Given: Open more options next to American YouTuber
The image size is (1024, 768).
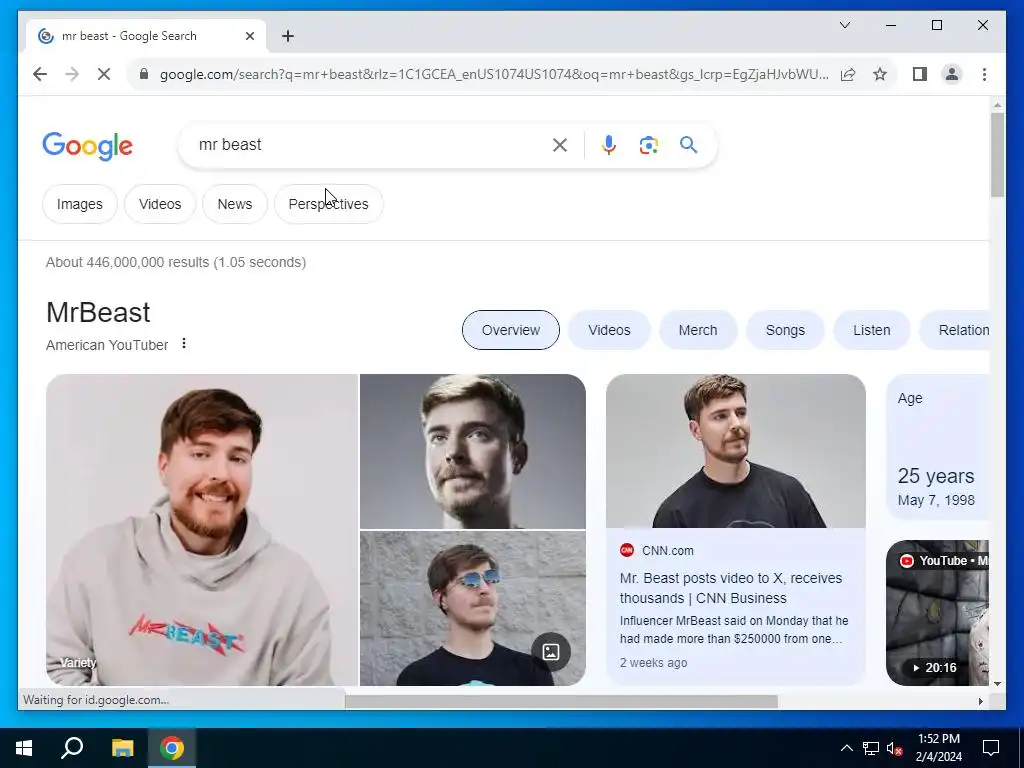Looking at the screenshot, I should [184, 344].
